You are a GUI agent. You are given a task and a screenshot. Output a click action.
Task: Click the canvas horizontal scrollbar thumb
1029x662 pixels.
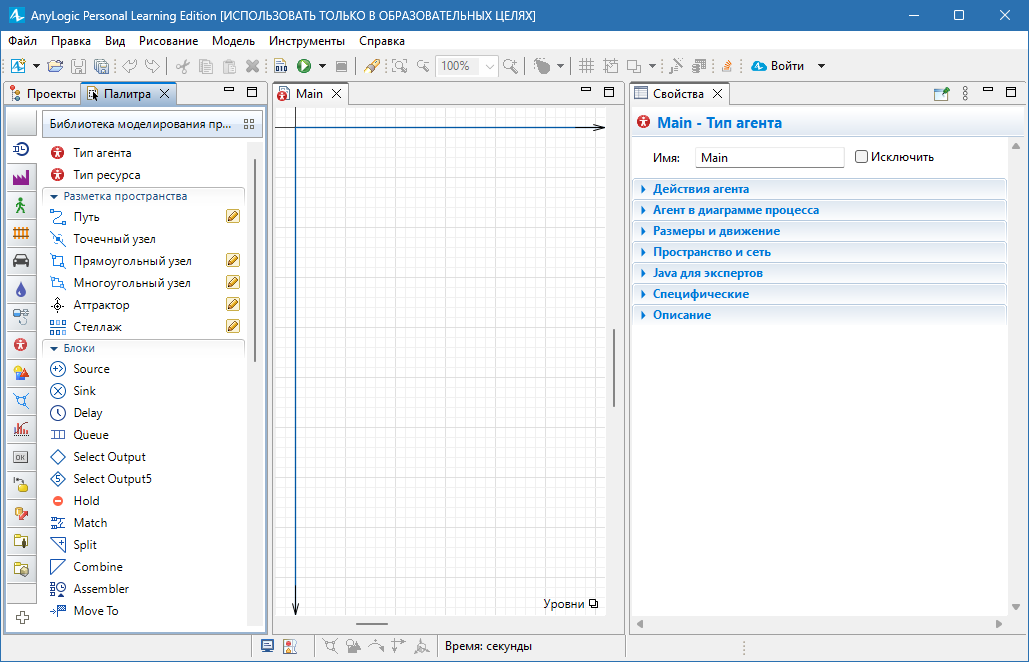(372, 624)
